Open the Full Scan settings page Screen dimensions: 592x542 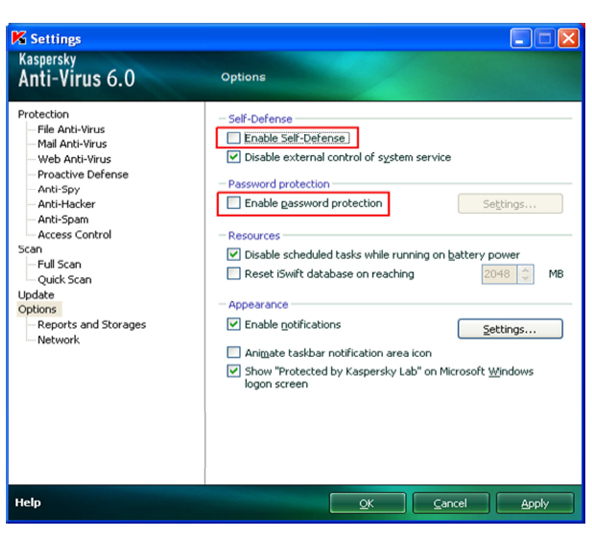pos(59,264)
